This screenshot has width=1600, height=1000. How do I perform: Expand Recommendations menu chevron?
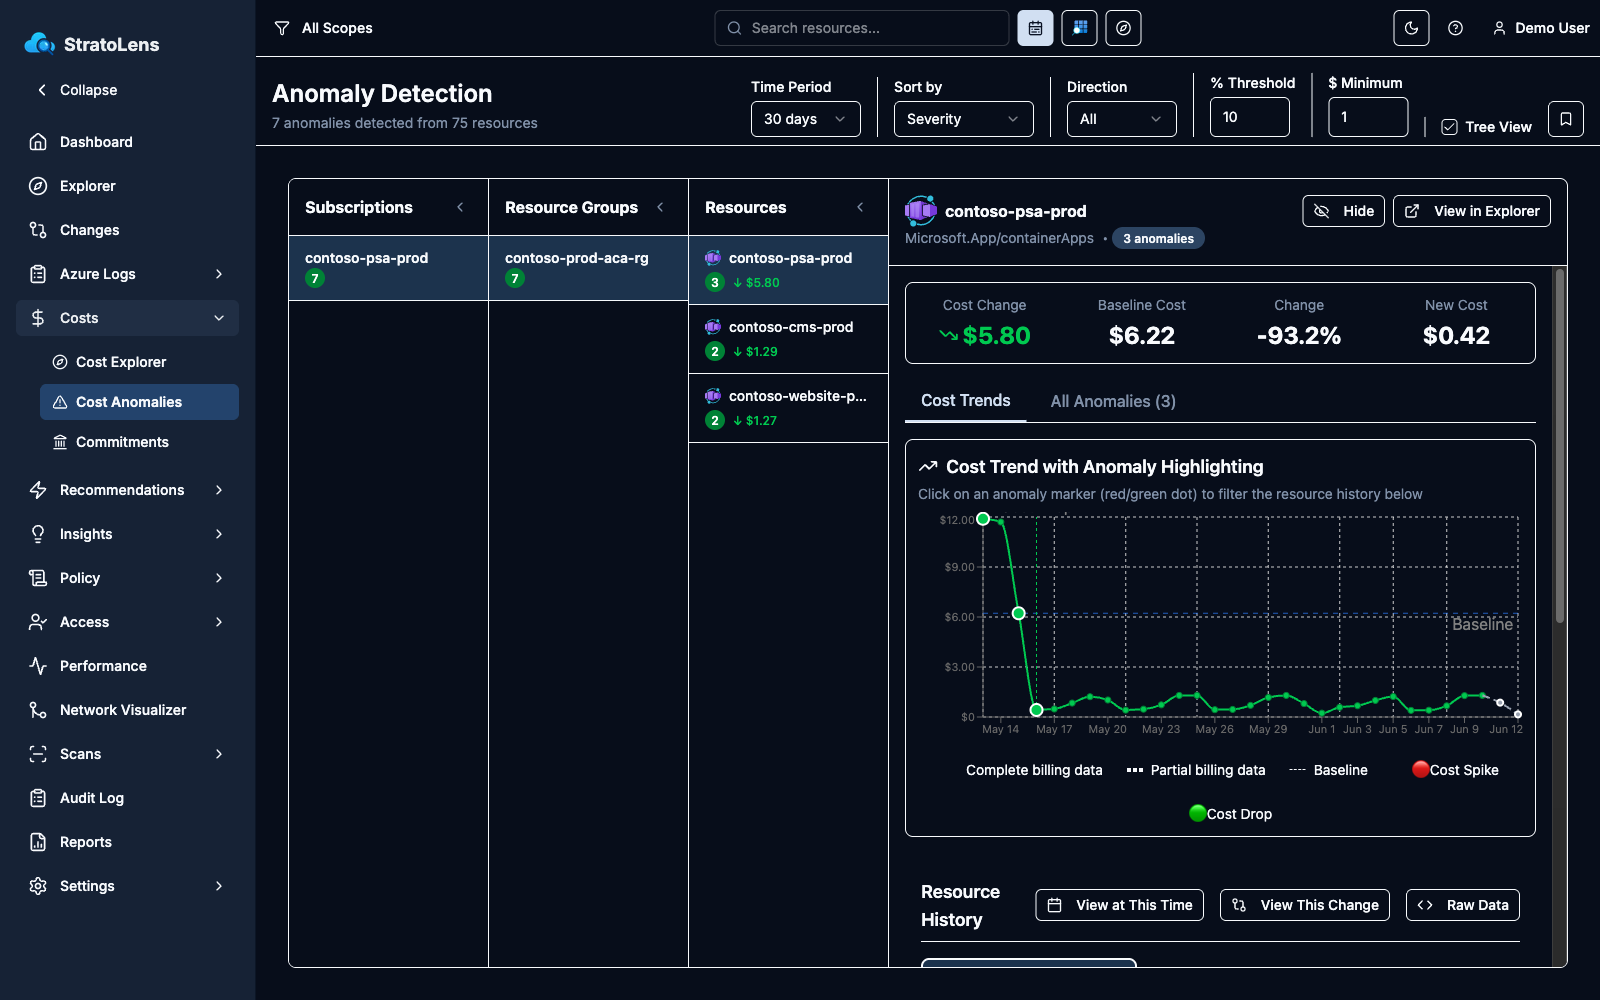[x=219, y=490]
